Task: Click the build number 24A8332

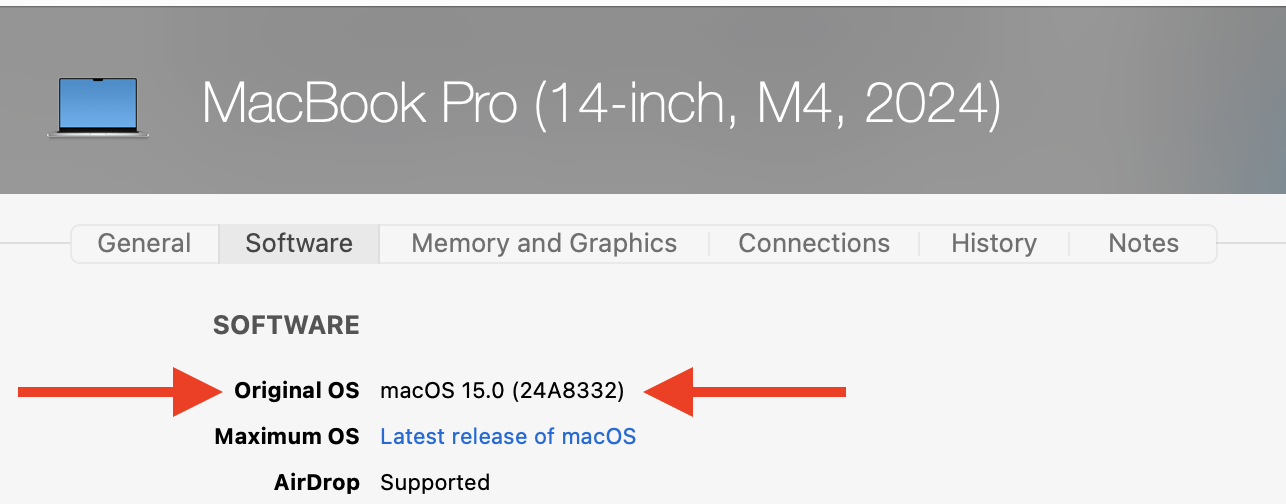Action: point(568,391)
